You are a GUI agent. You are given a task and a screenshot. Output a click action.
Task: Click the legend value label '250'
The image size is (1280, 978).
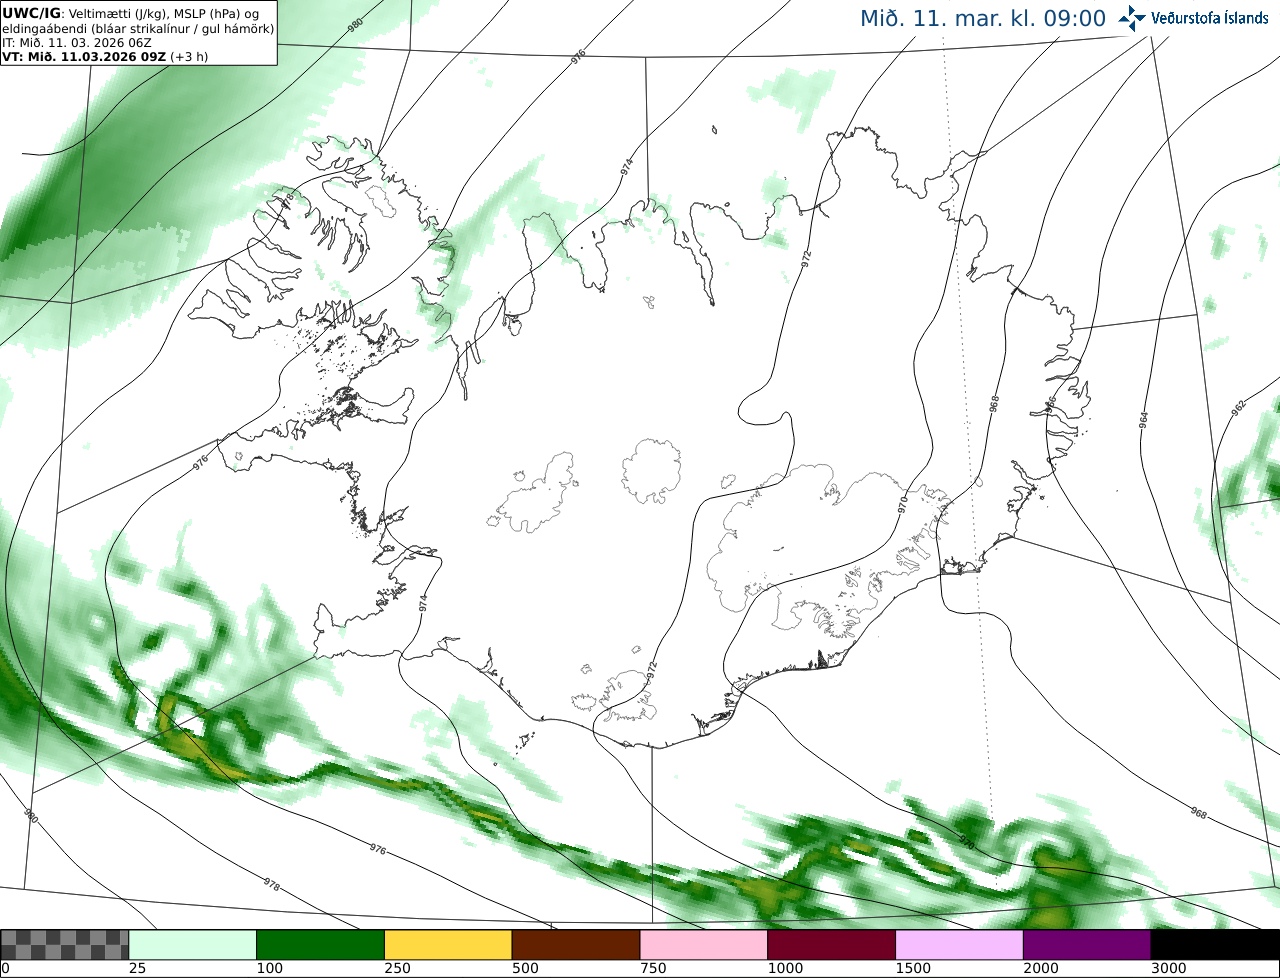(397, 969)
